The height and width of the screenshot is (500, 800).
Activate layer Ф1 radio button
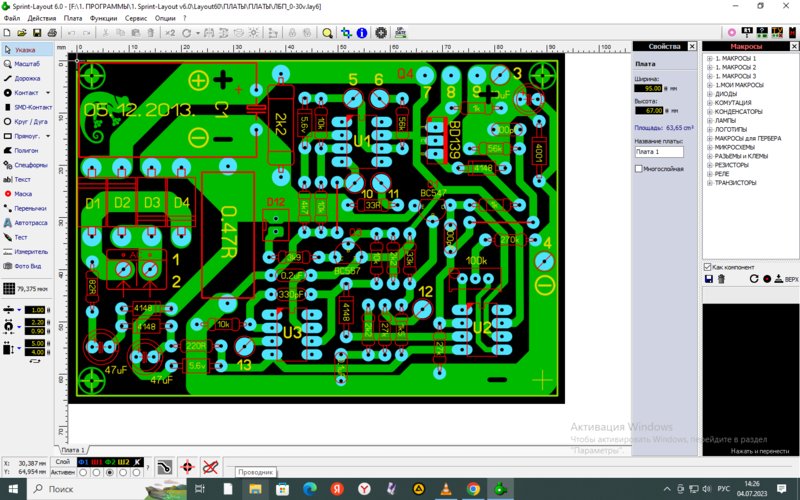pyautogui.click(x=83, y=473)
